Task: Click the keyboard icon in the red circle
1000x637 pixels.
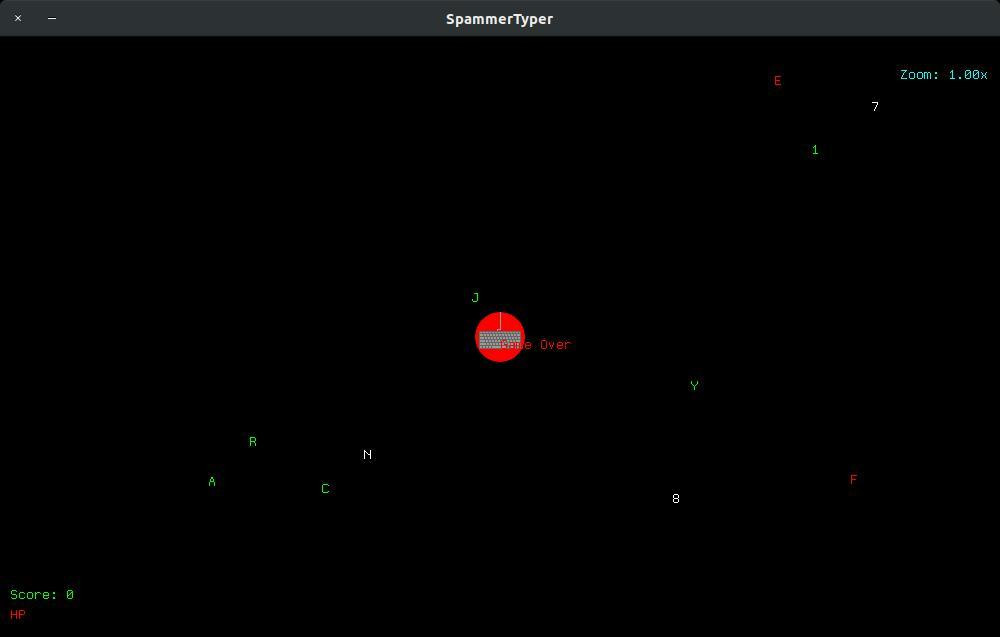Action: coord(499,339)
